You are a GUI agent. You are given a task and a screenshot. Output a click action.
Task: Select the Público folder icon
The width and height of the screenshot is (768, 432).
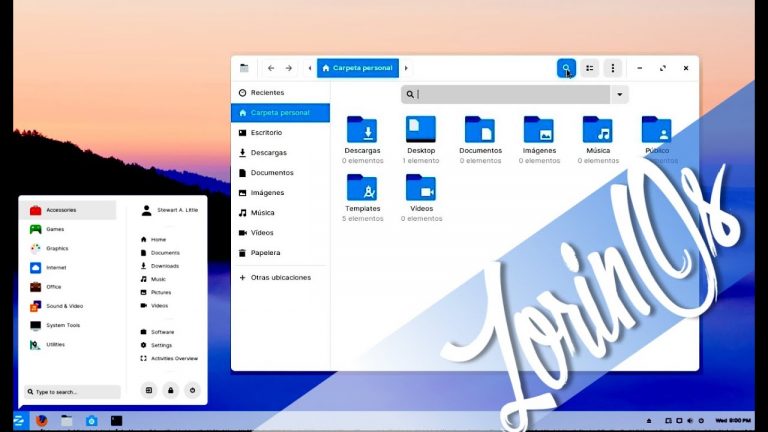click(x=657, y=129)
